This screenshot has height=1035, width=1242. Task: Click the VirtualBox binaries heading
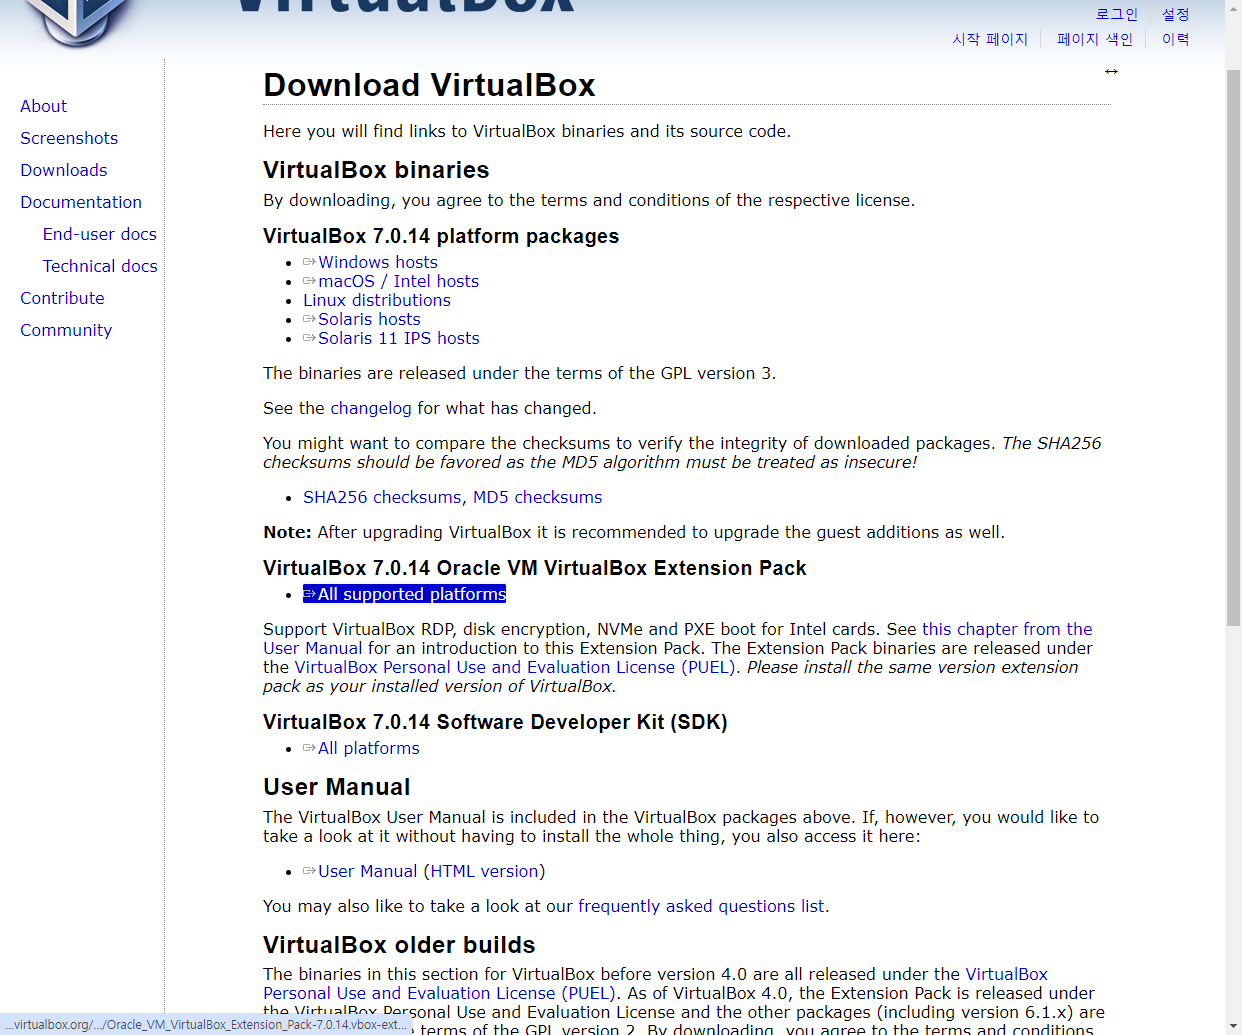(376, 170)
